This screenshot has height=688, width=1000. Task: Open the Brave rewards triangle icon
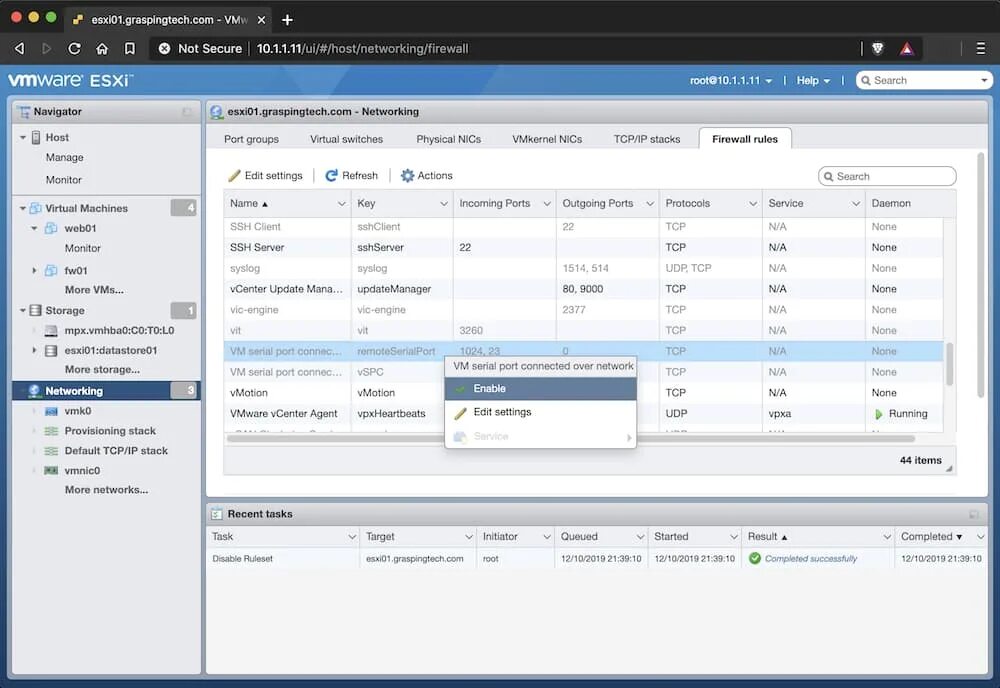click(x=907, y=48)
